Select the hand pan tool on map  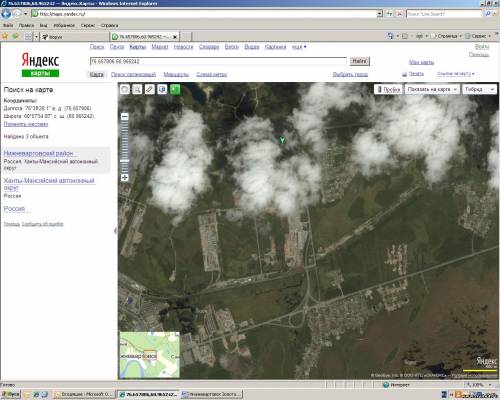(125, 89)
